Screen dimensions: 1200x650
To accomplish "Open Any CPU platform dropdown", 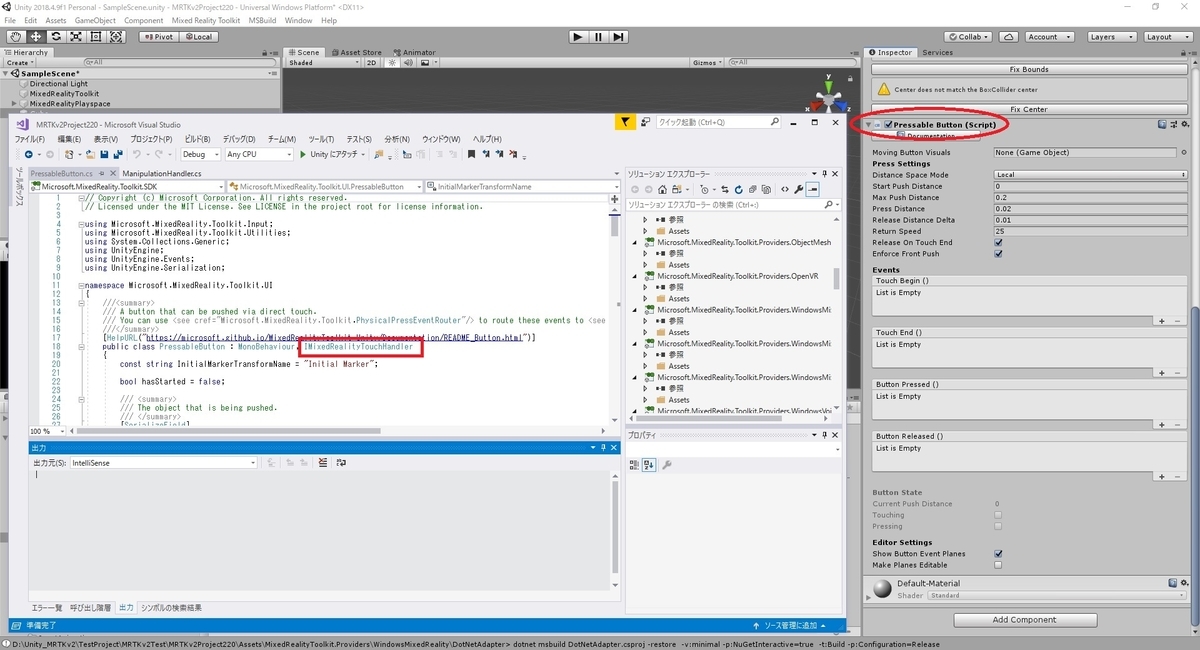I will 259,154.
